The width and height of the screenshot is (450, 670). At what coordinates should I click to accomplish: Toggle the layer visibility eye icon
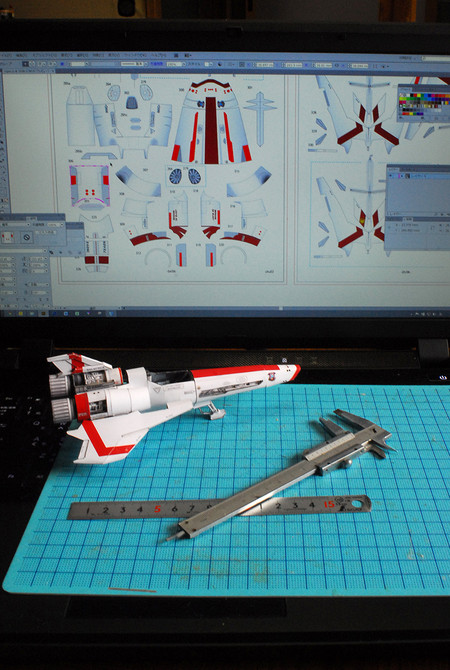391,176
